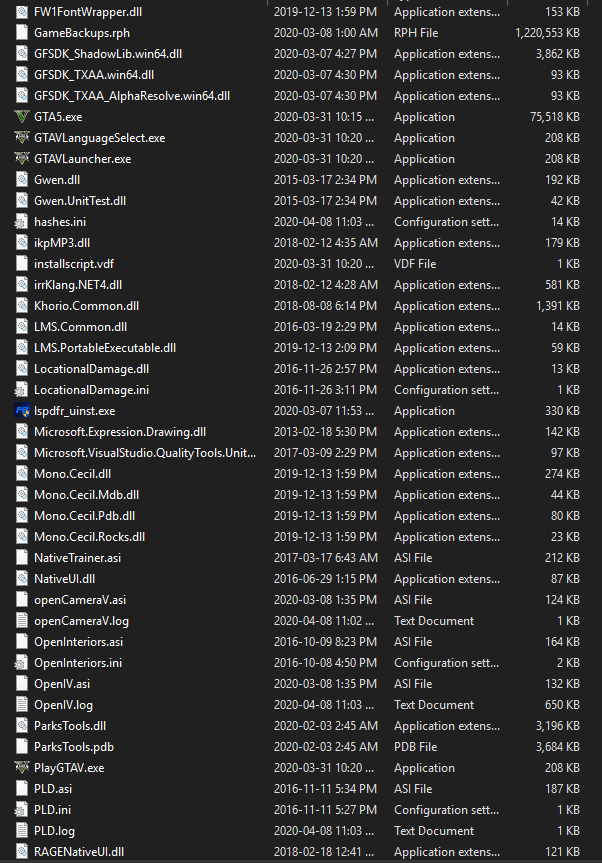602x863 pixels.
Task: Select the file GameBackups.rph
Action: (82, 32)
